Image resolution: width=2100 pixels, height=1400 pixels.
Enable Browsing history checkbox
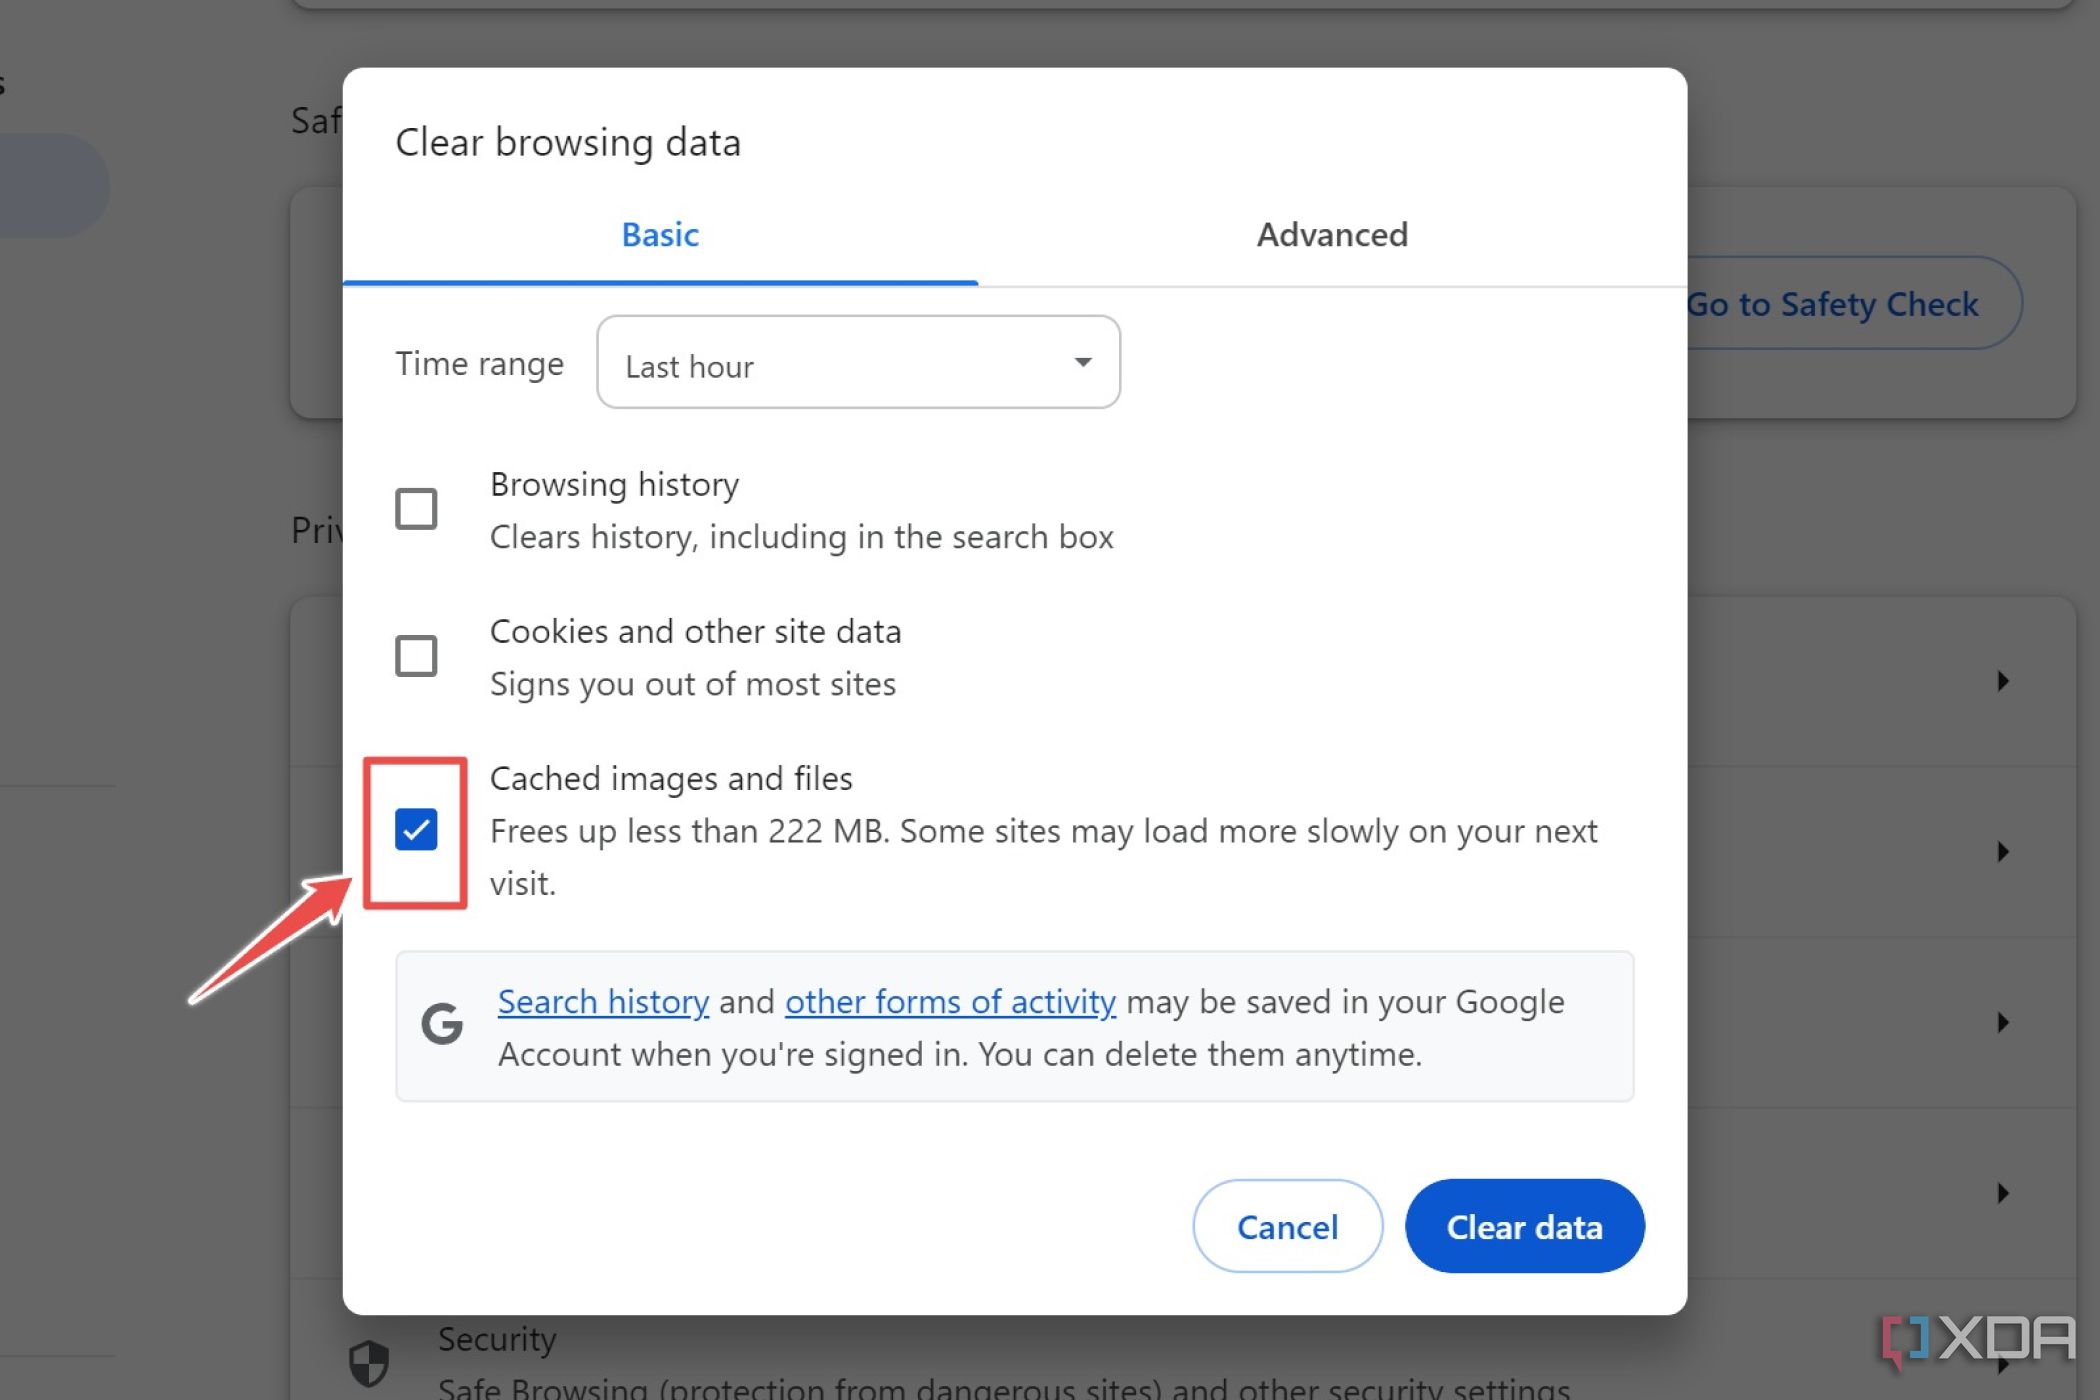coord(414,508)
